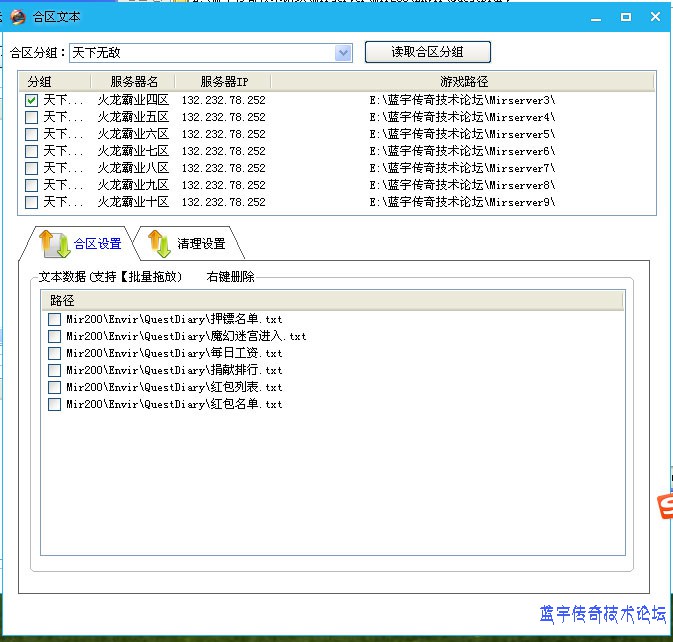The image size is (673, 642).
Task: Open the 合区分组 dropdown arrow
Action: tap(343, 52)
